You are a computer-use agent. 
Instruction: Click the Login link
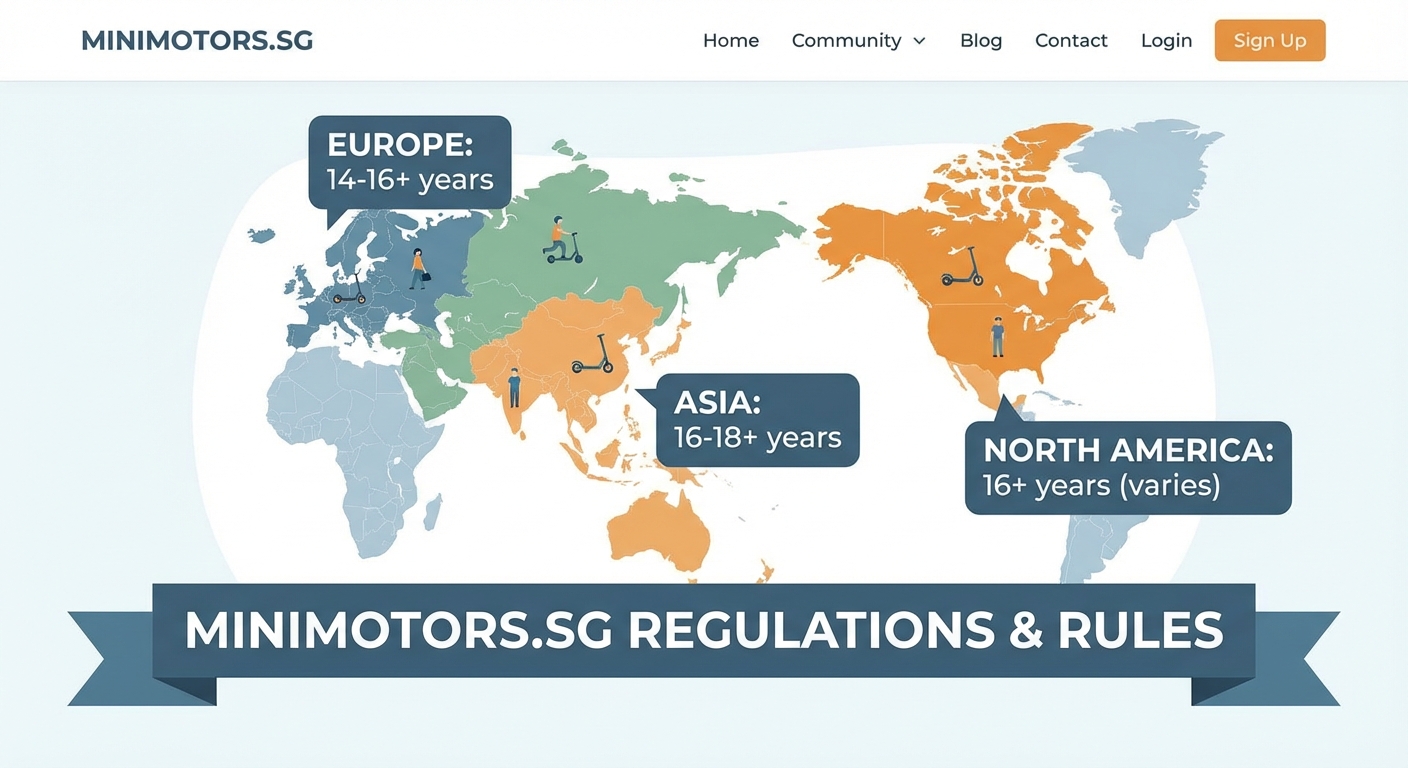pyautogui.click(x=1166, y=41)
